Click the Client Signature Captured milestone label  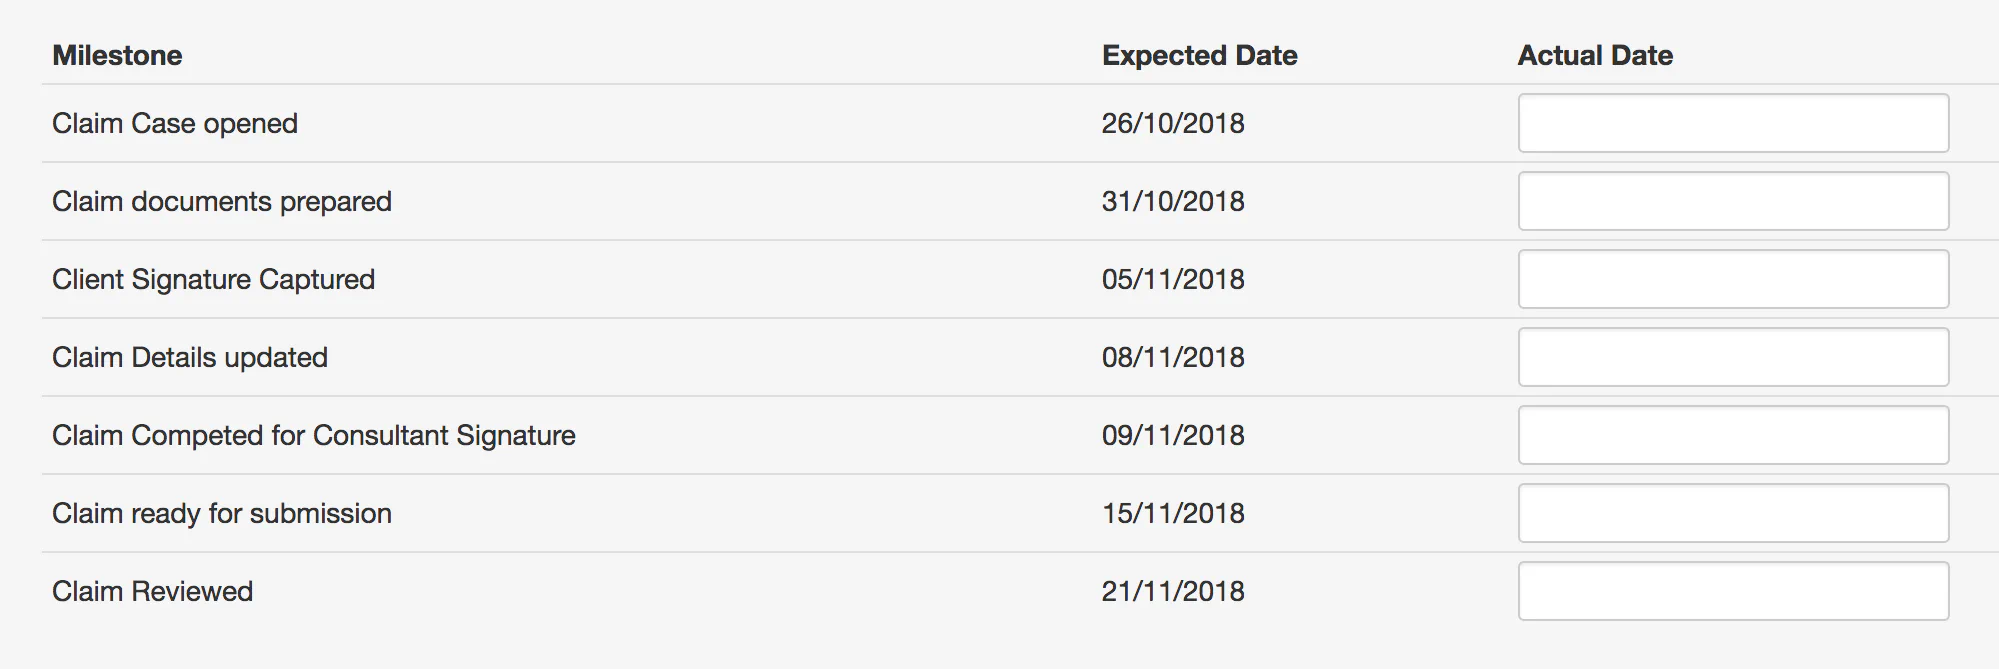click(213, 279)
